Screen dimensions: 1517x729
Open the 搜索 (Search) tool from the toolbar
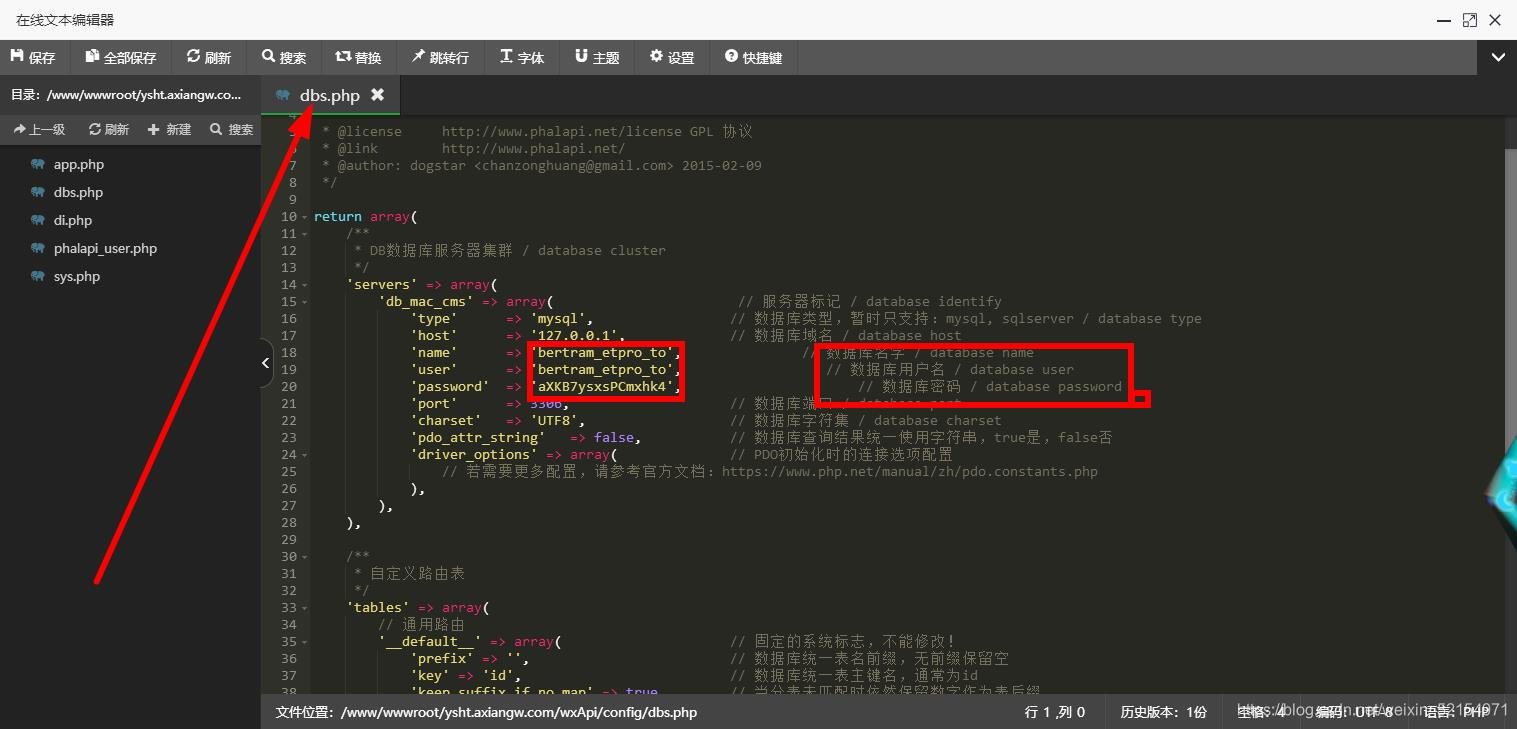[284, 57]
